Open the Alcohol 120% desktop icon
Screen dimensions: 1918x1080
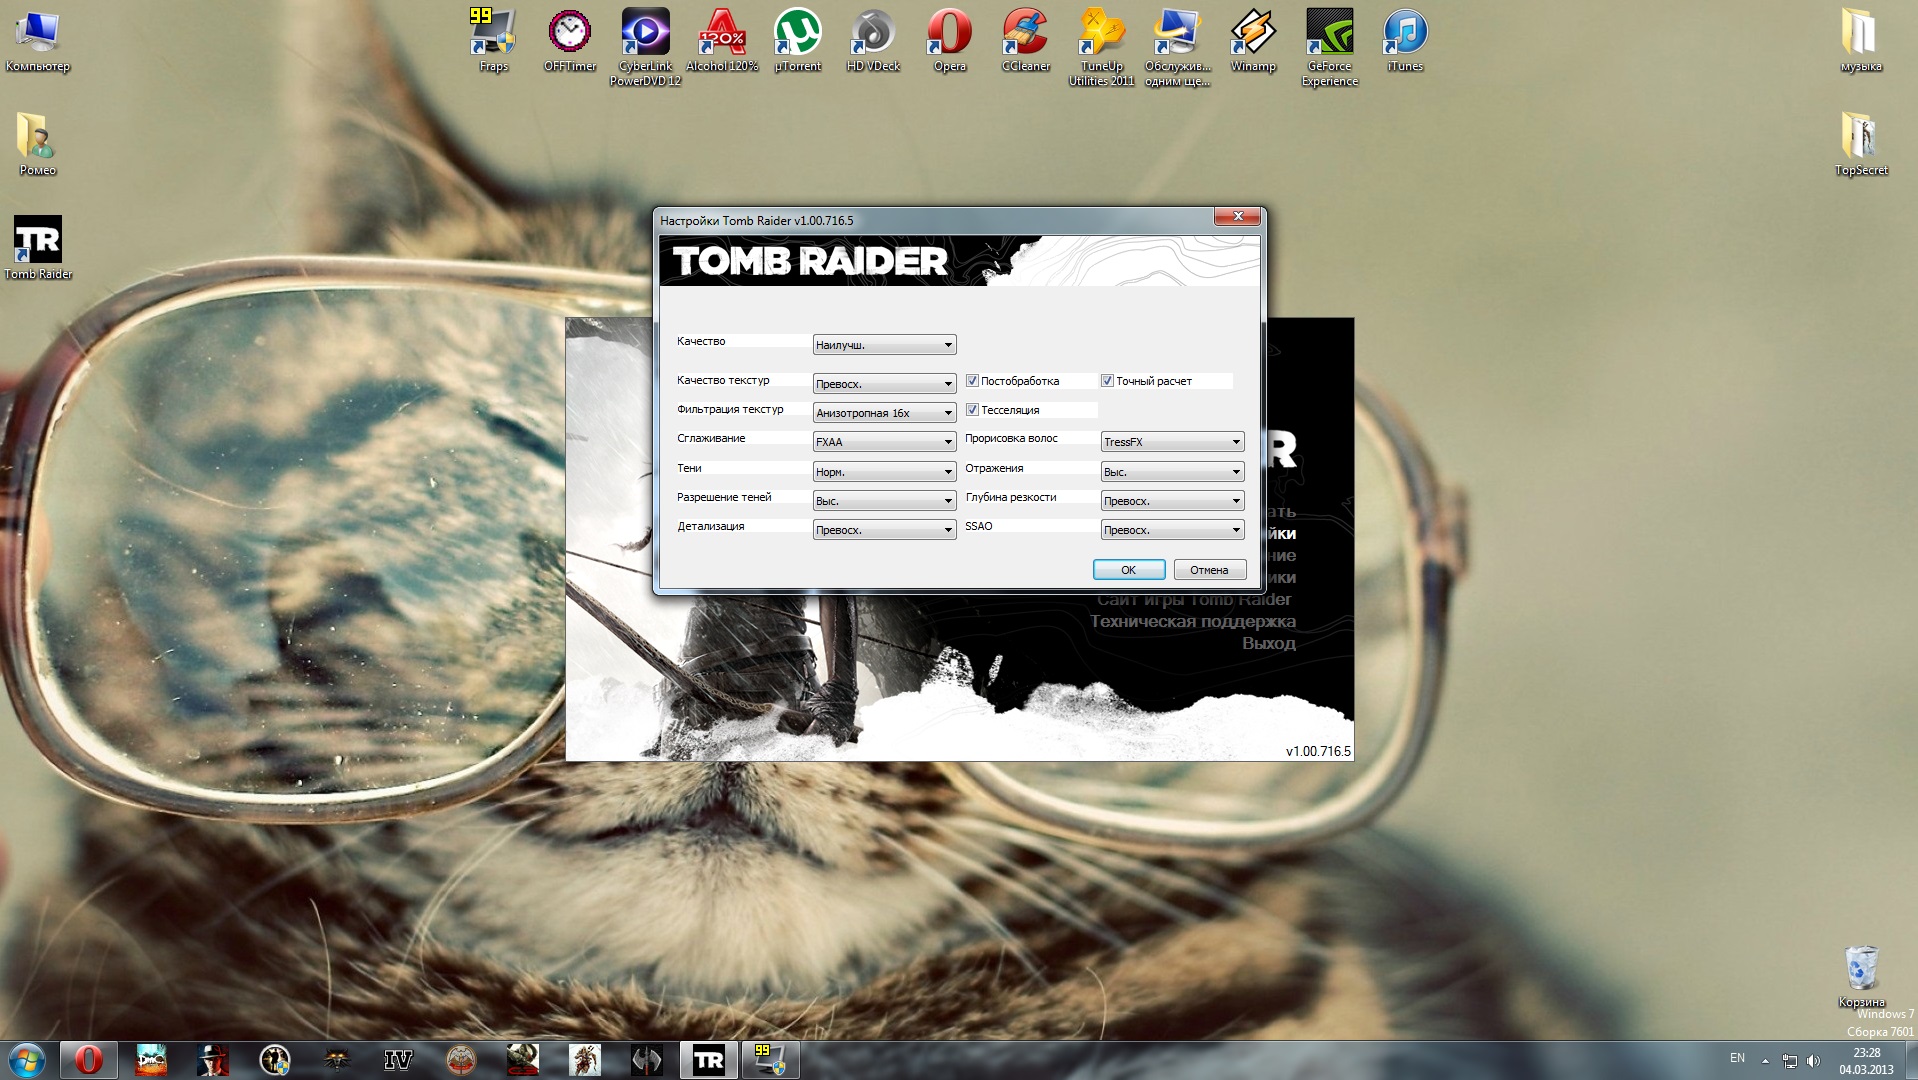pos(722,41)
